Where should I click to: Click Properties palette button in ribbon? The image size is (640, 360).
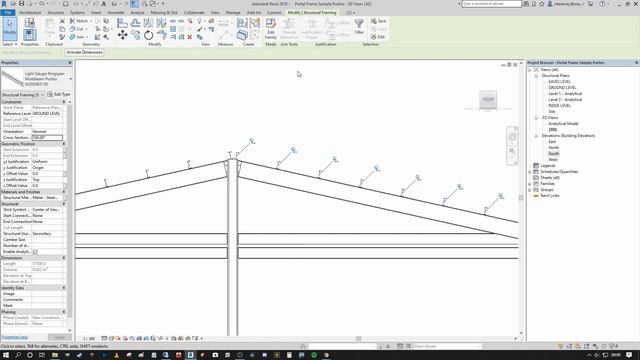pyautogui.click(x=29, y=35)
